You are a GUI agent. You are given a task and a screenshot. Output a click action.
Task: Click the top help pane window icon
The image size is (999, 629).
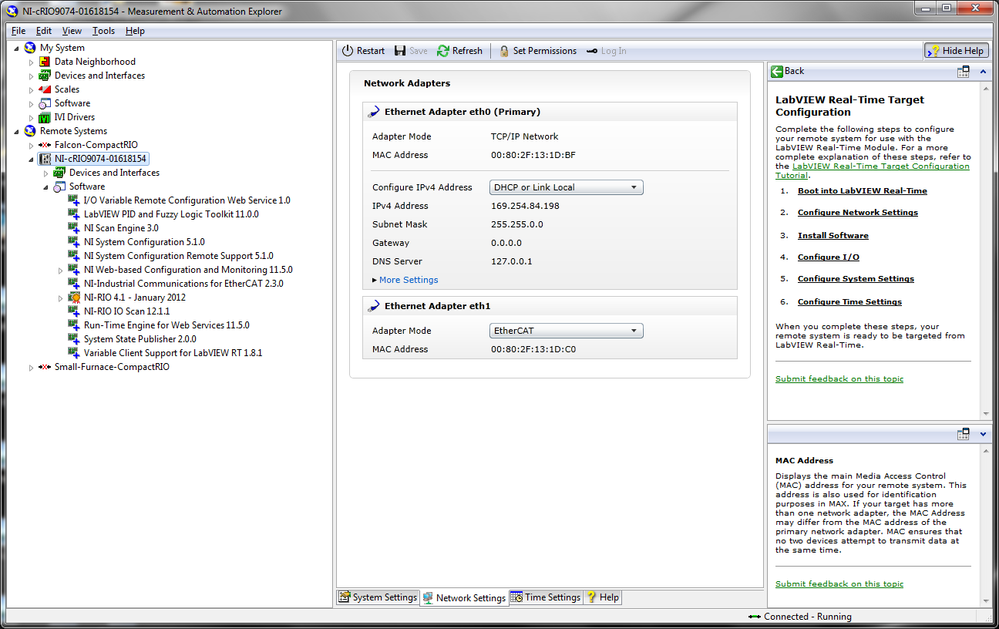pos(963,72)
